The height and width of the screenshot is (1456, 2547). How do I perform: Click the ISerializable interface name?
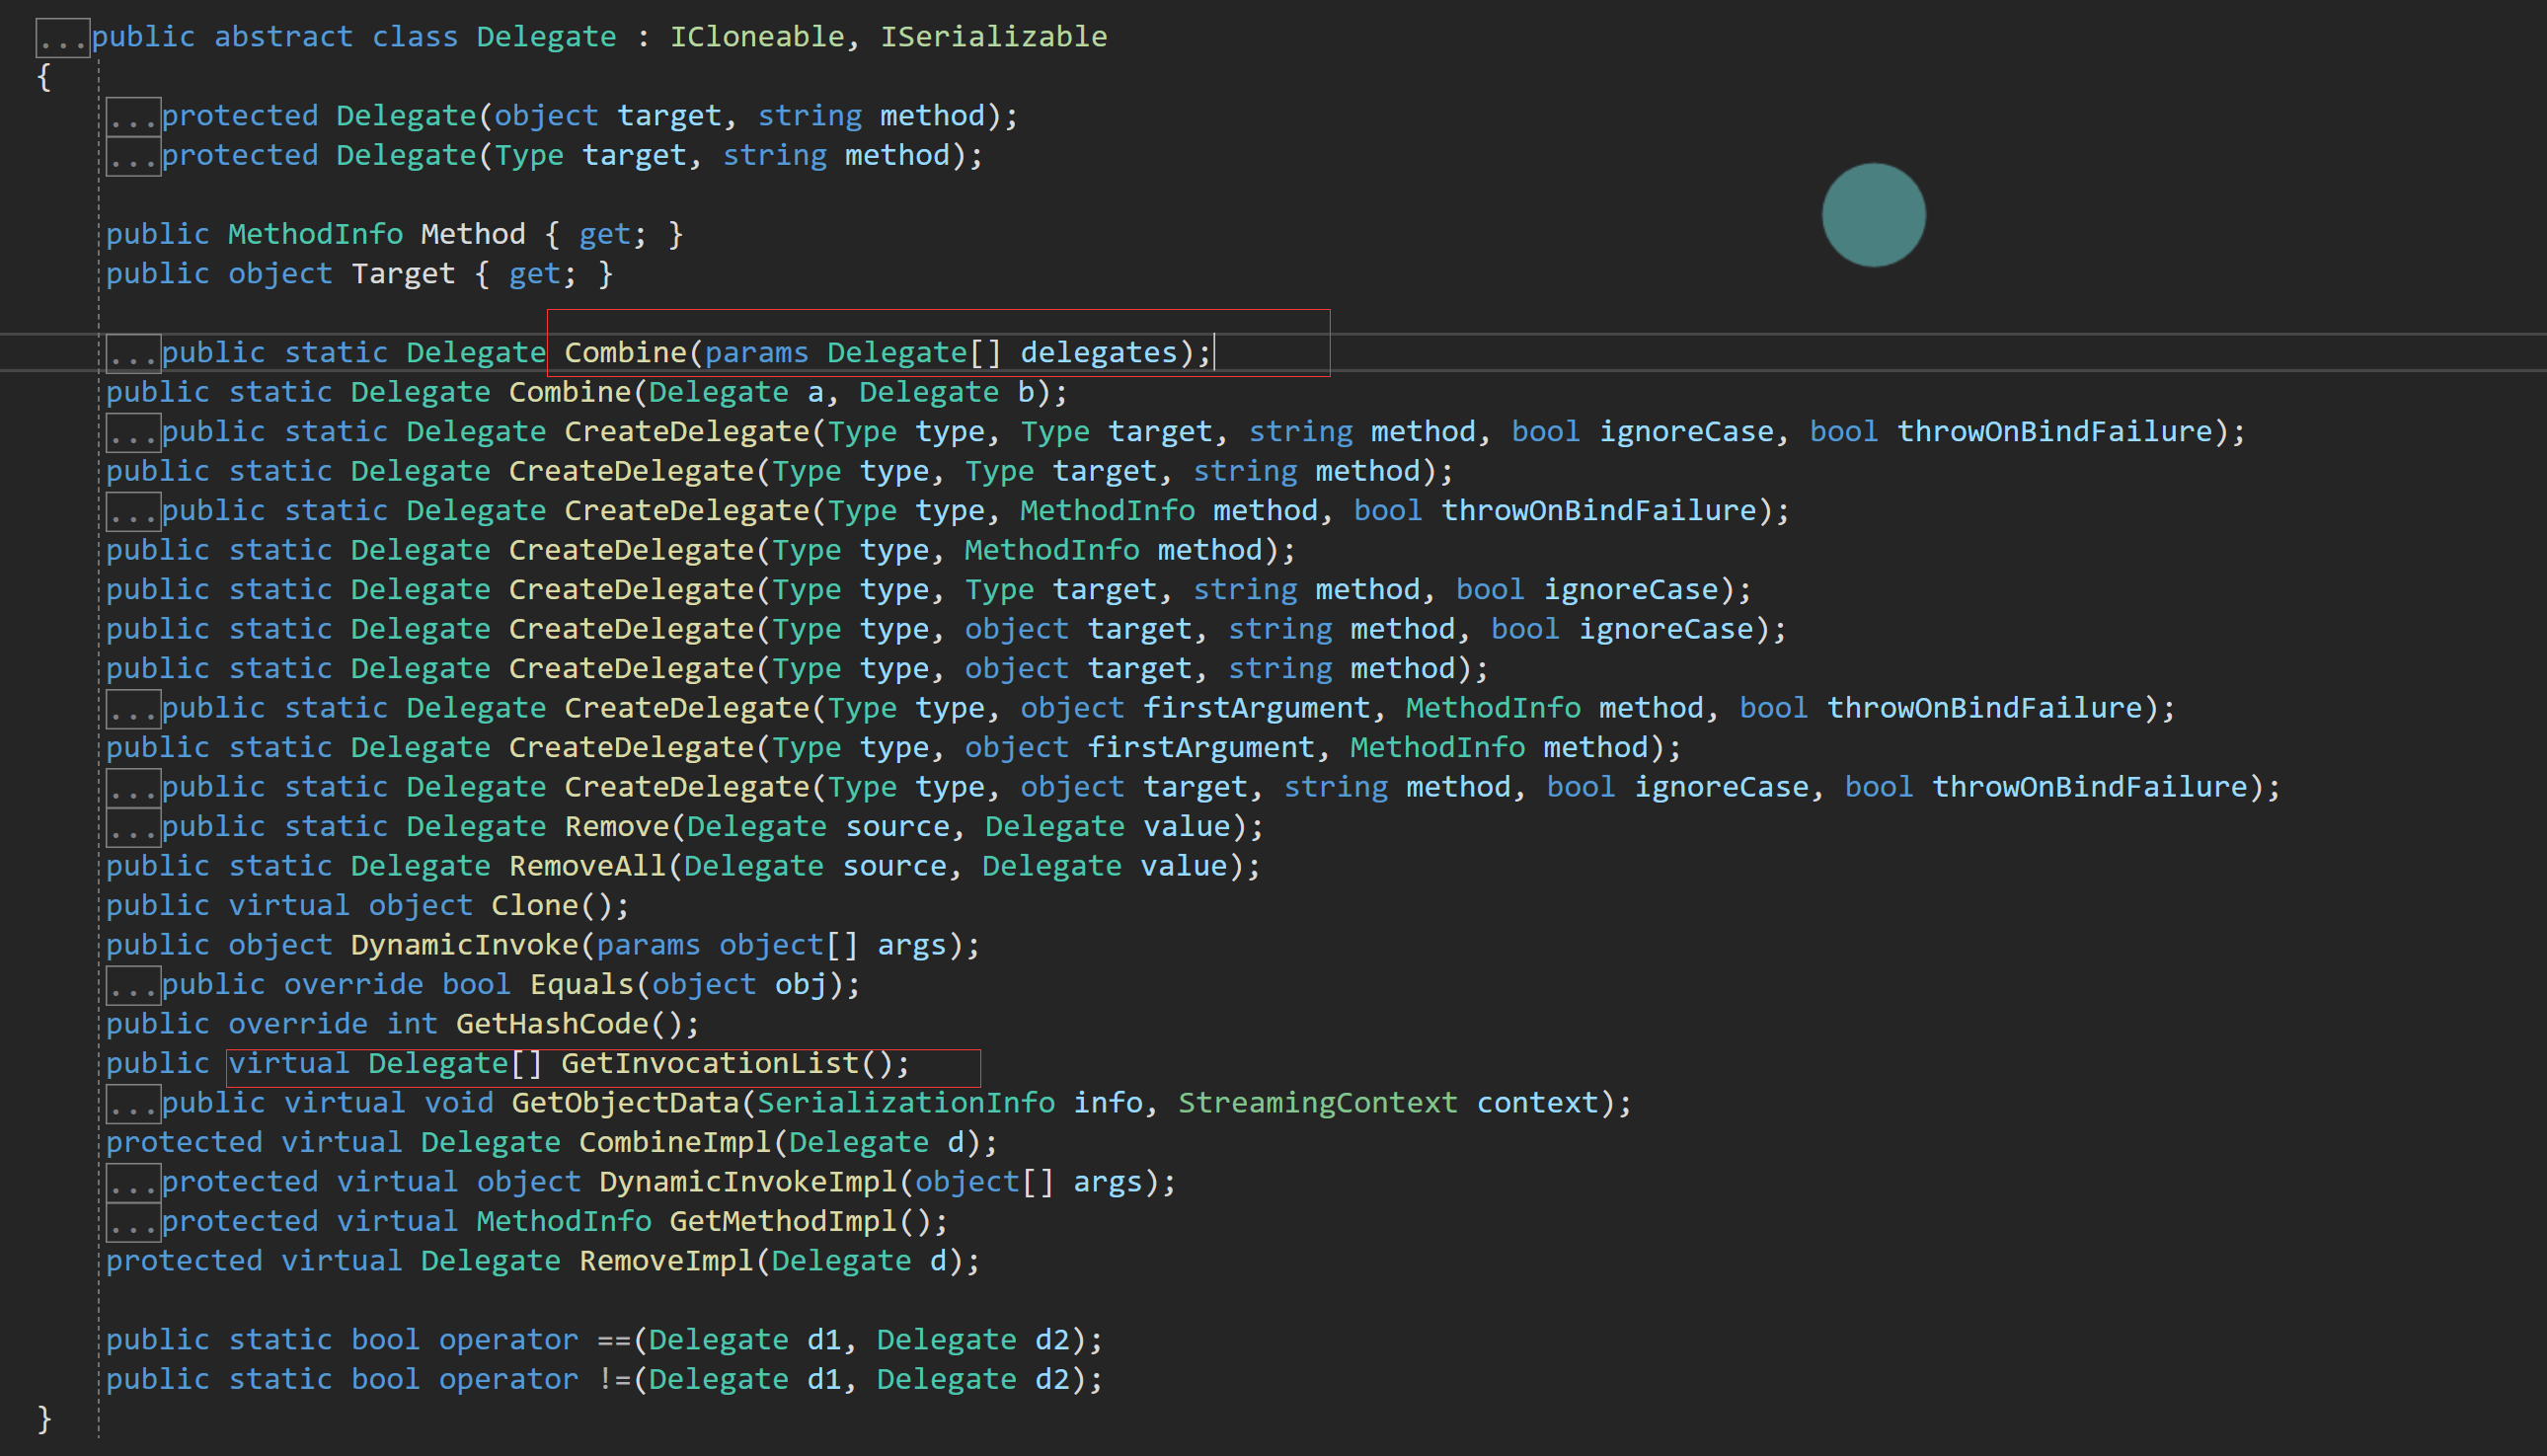(x=993, y=37)
